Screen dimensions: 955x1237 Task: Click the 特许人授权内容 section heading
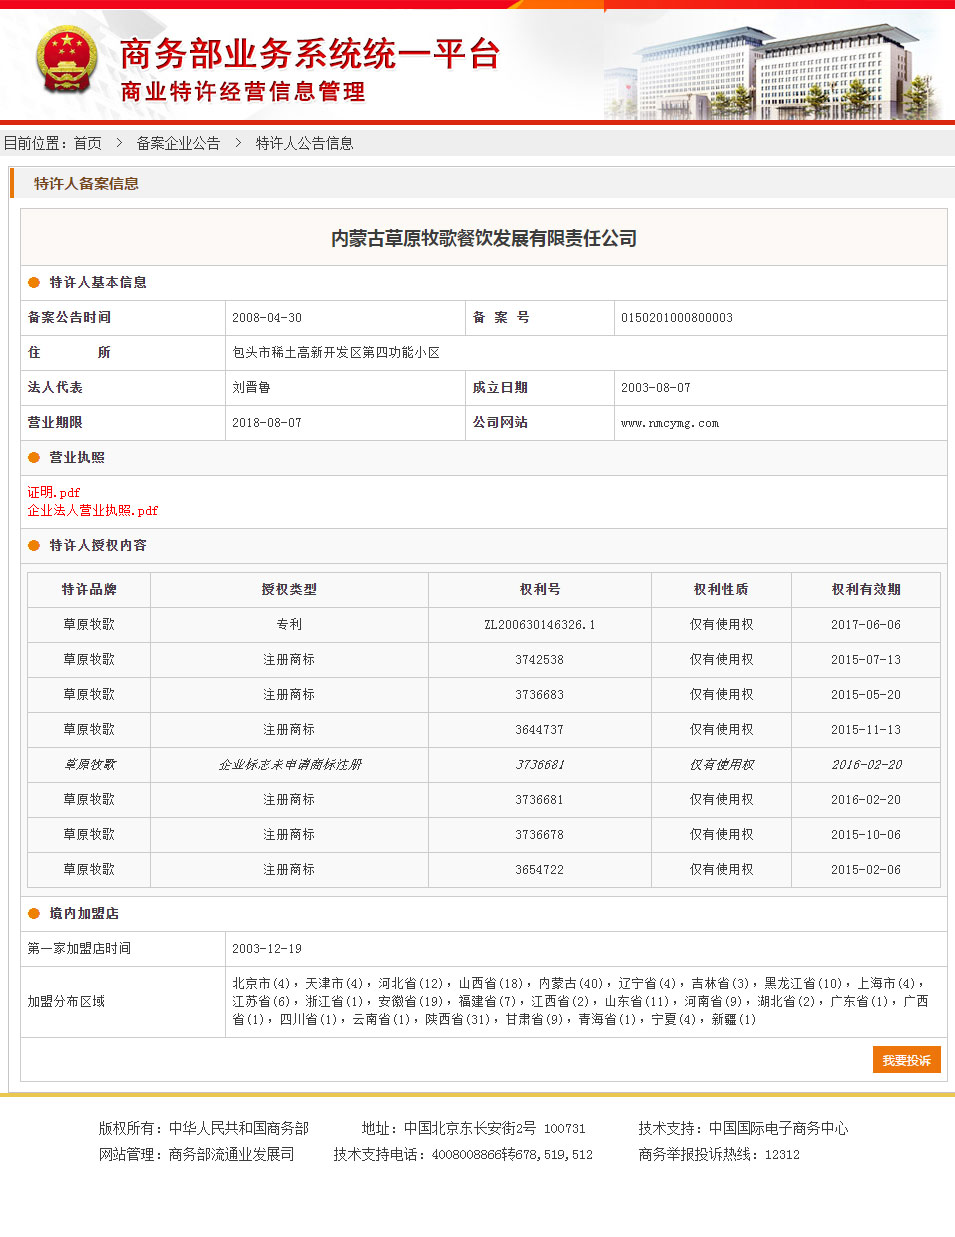pos(98,546)
